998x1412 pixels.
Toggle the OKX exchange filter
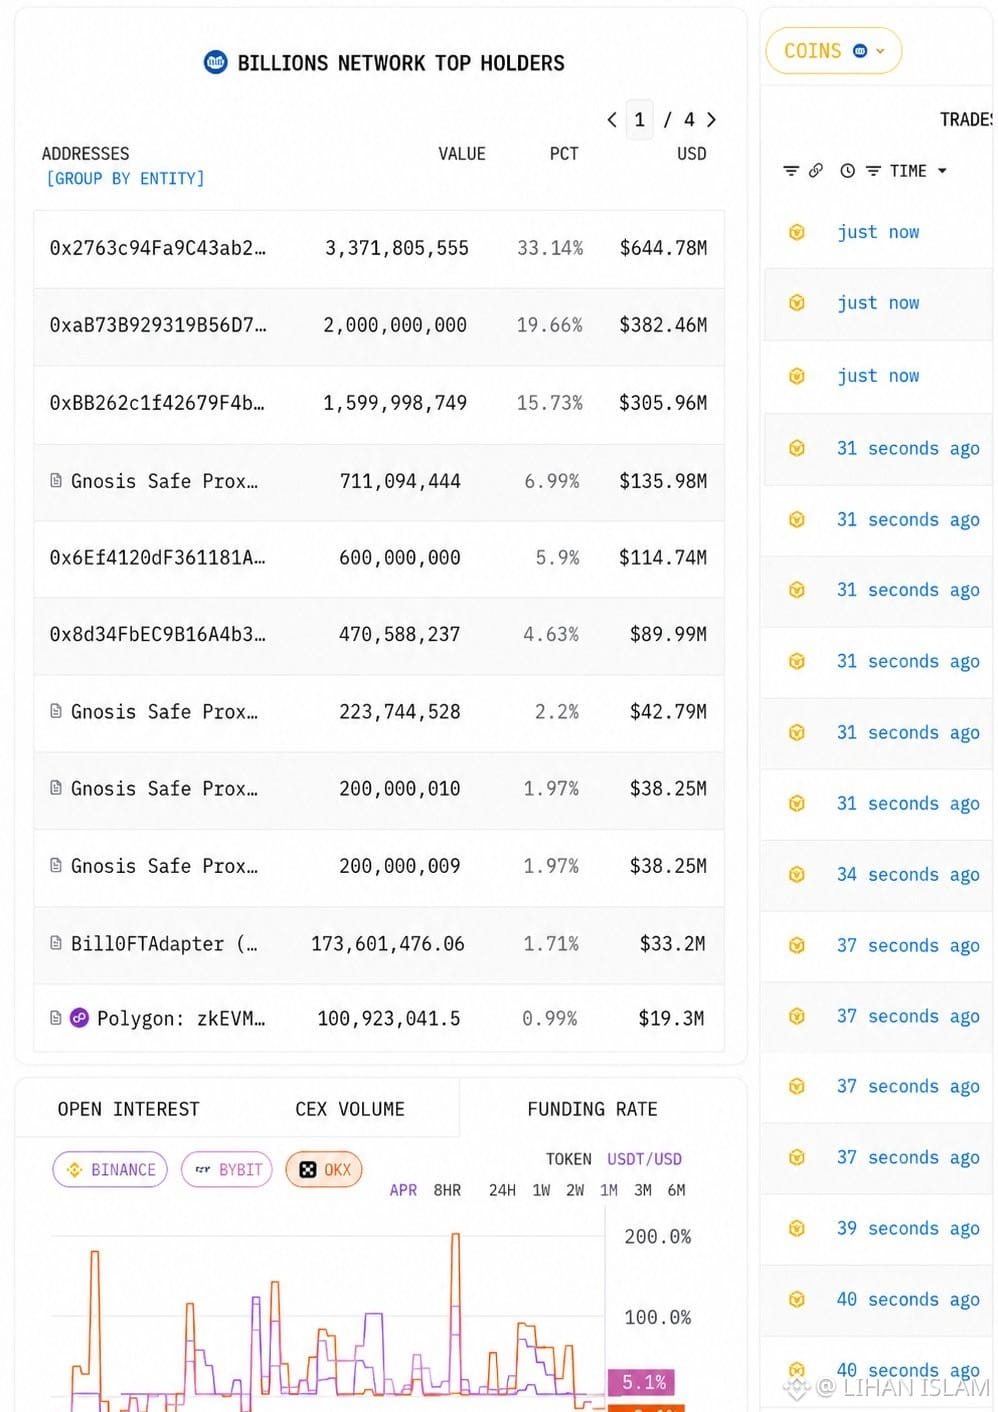(x=324, y=1169)
